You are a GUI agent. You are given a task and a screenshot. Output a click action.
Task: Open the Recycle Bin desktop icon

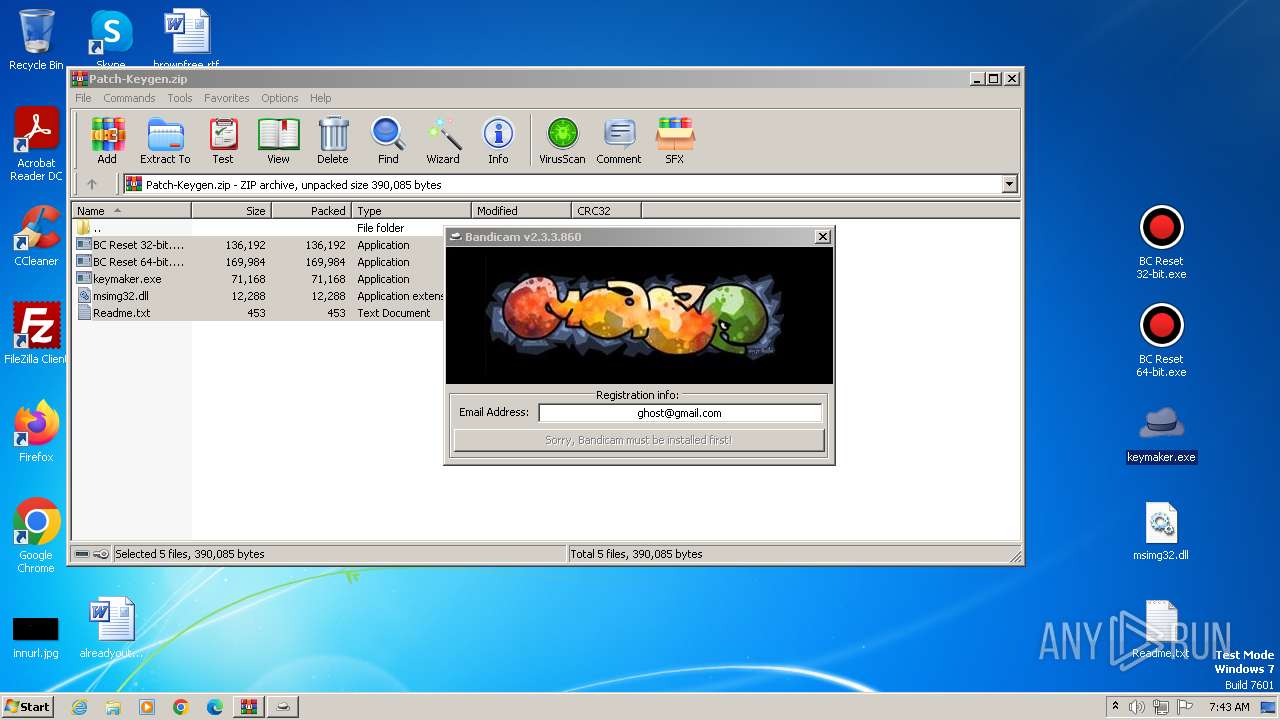coord(36,40)
